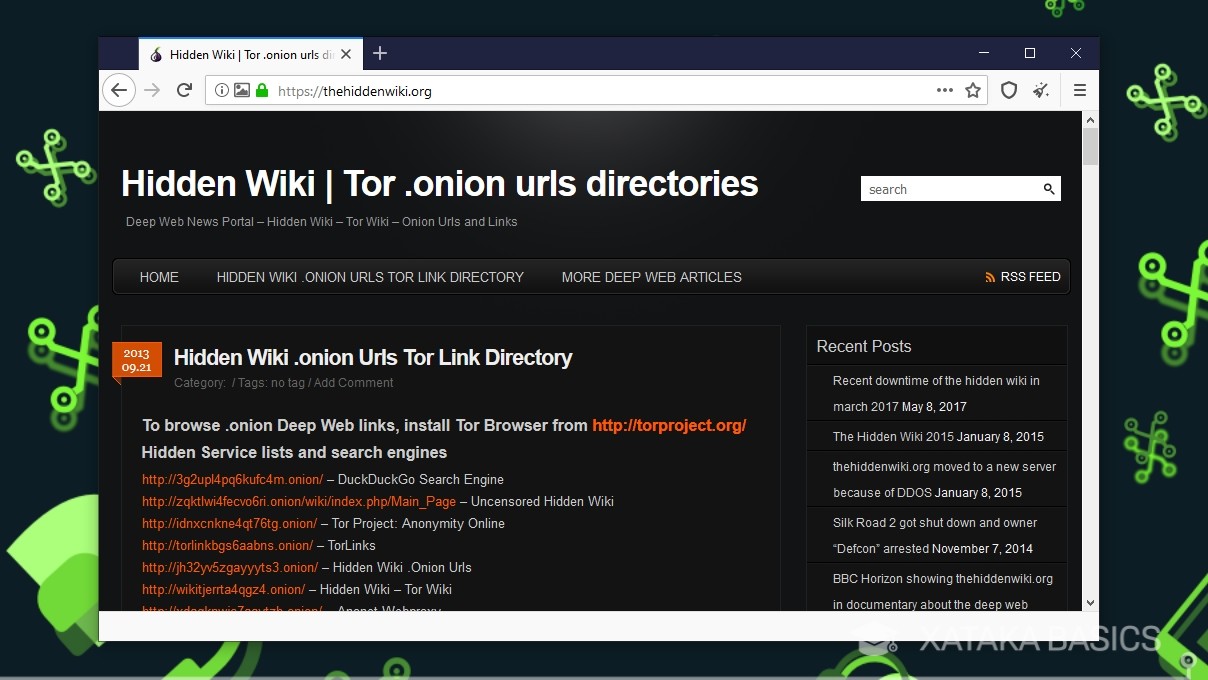
Task: Open a new browser tab
Action: coord(380,54)
